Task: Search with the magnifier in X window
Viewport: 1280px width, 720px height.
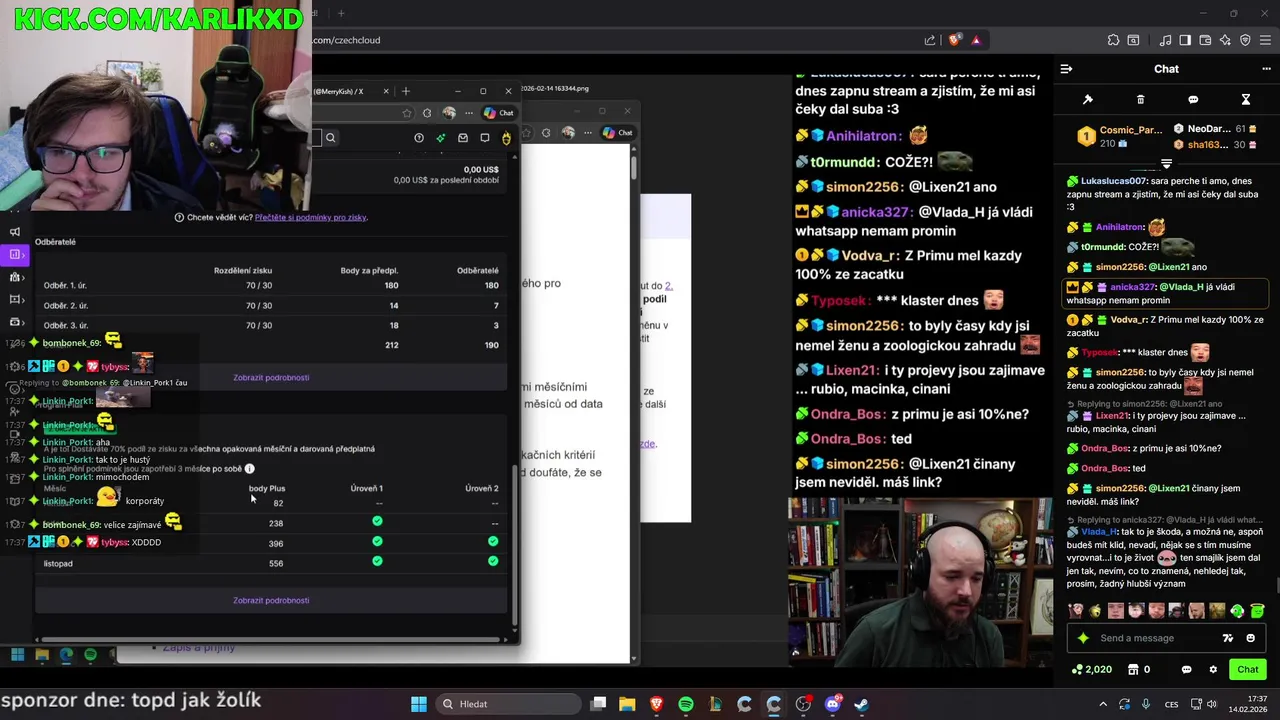Action: (330, 138)
